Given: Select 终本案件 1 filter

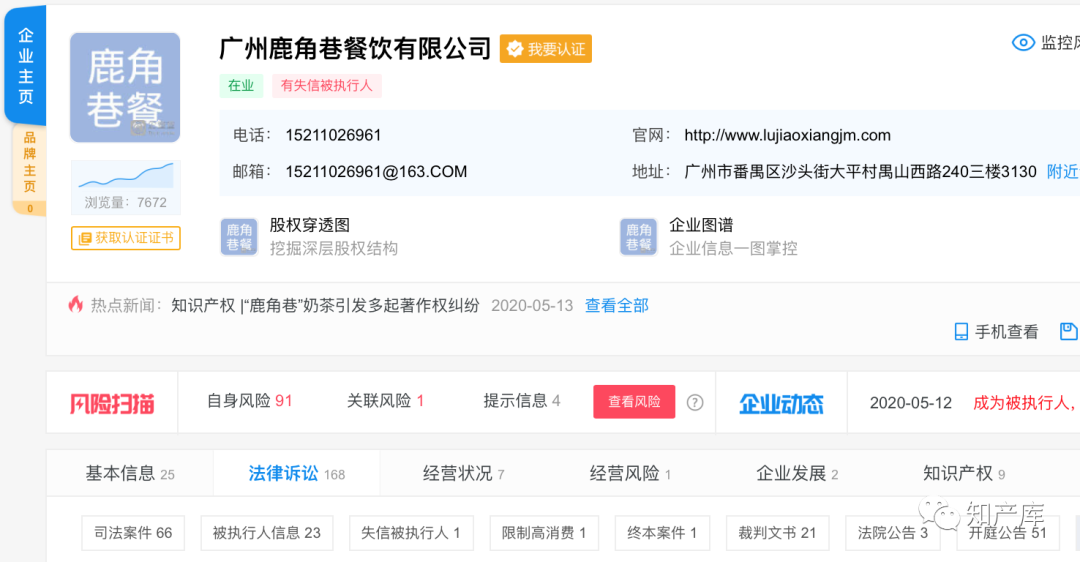Looking at the screenshot, I should click(662, 533).
